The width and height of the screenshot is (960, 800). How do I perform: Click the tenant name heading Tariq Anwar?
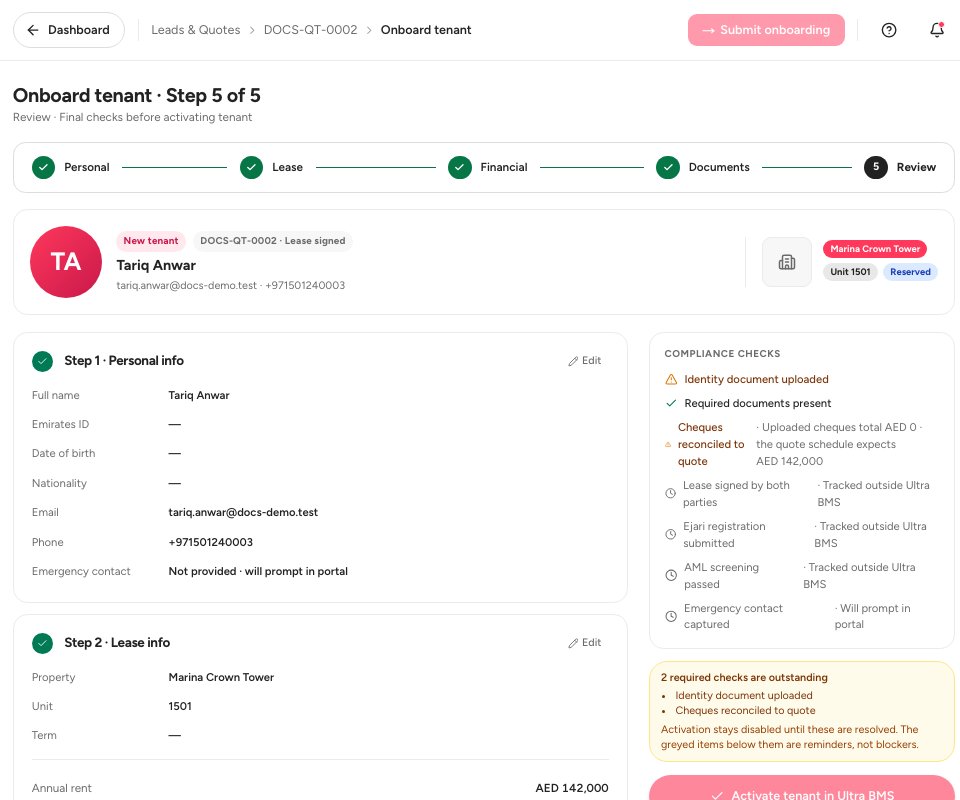click(x=156, y=266)
